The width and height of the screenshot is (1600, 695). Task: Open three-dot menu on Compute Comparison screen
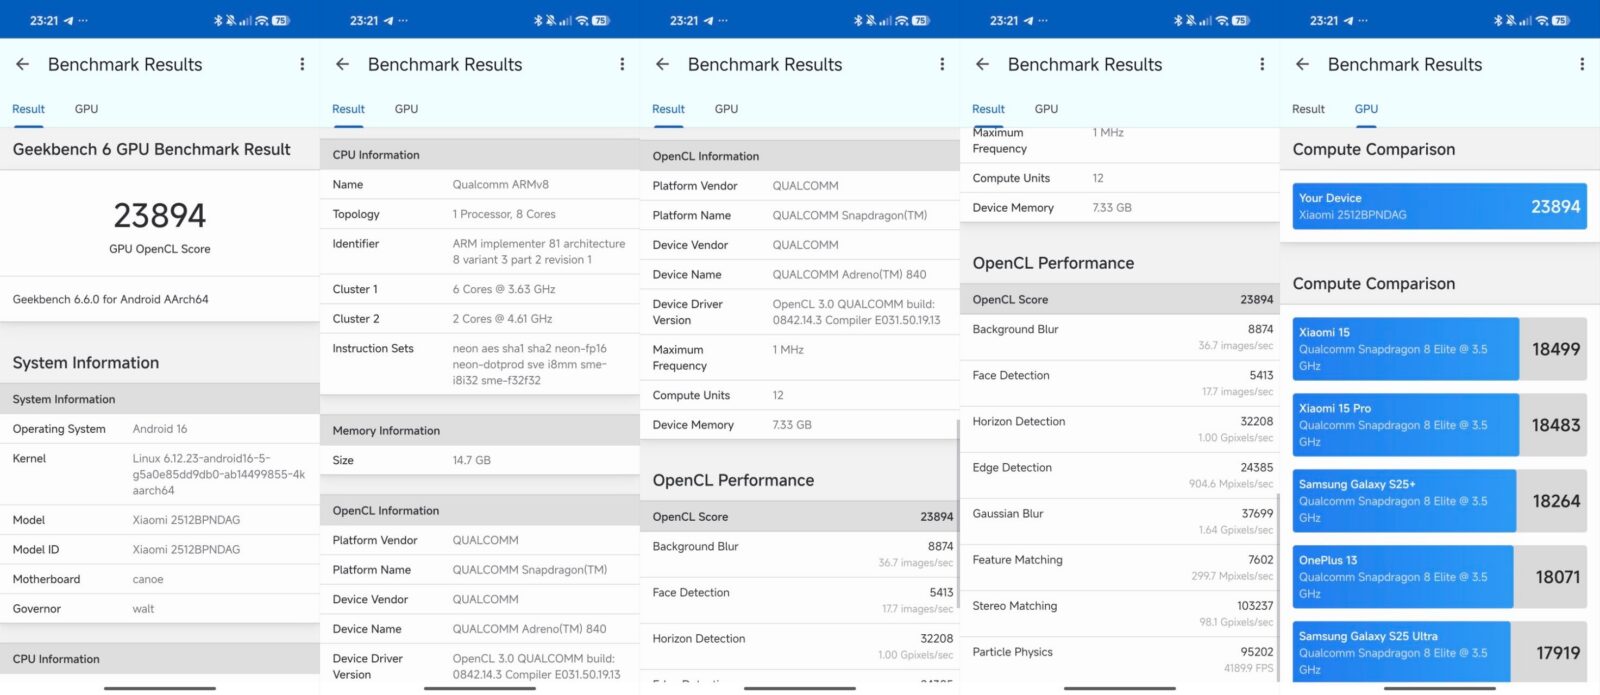coord(1581,64)
